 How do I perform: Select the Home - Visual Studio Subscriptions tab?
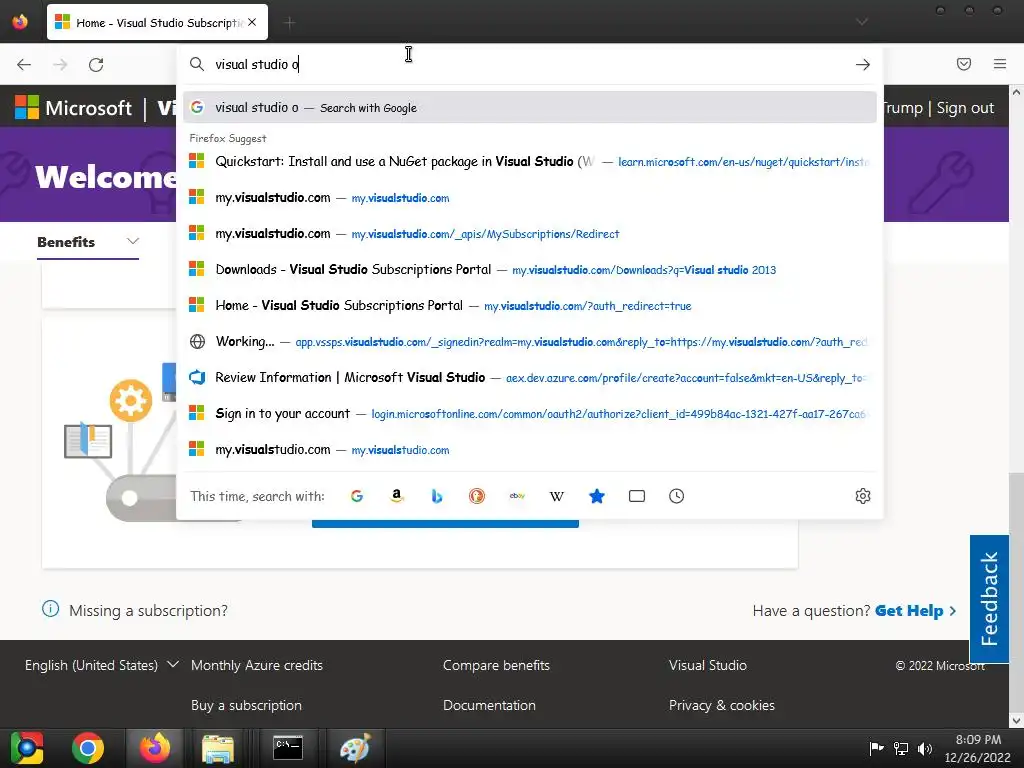tap(157, 22)
